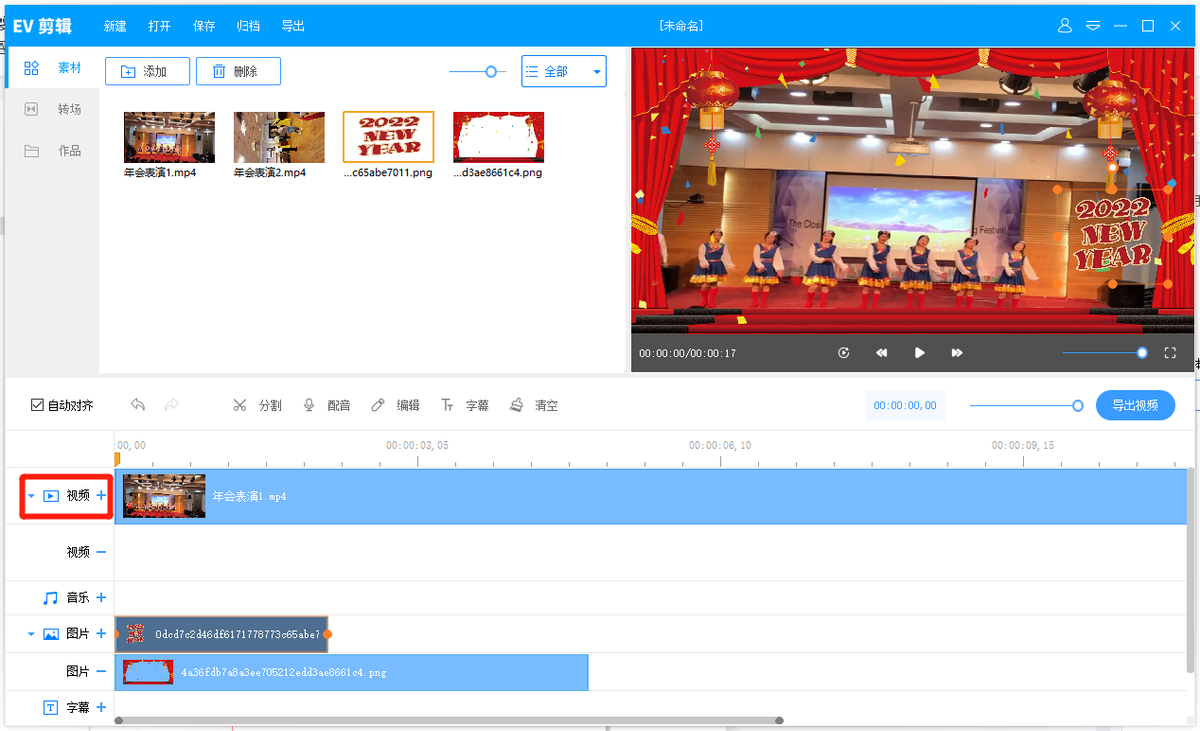
Task: Switch to the 作品 tab
Action: pyautogui.click(x=52, y=151)
